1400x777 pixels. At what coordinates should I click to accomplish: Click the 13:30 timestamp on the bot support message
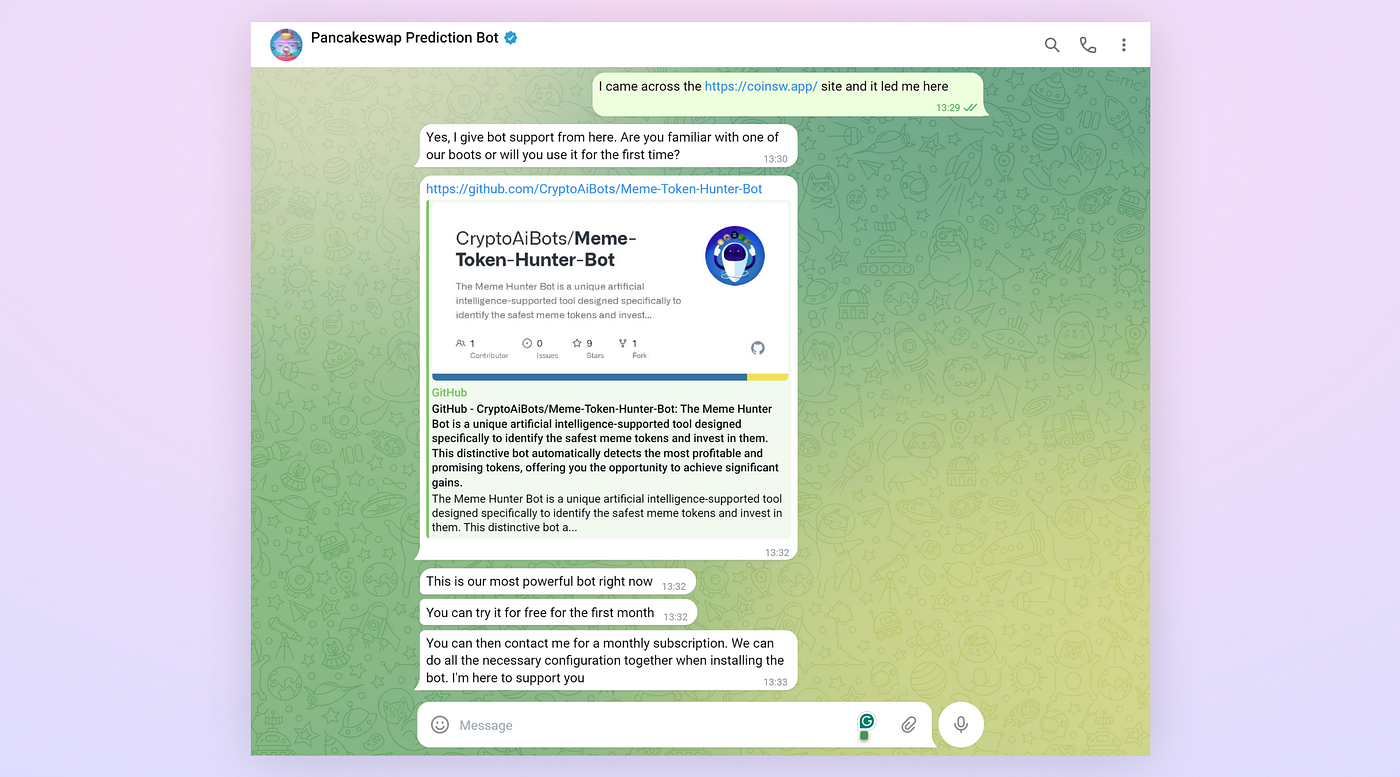(x=775, y=159)
